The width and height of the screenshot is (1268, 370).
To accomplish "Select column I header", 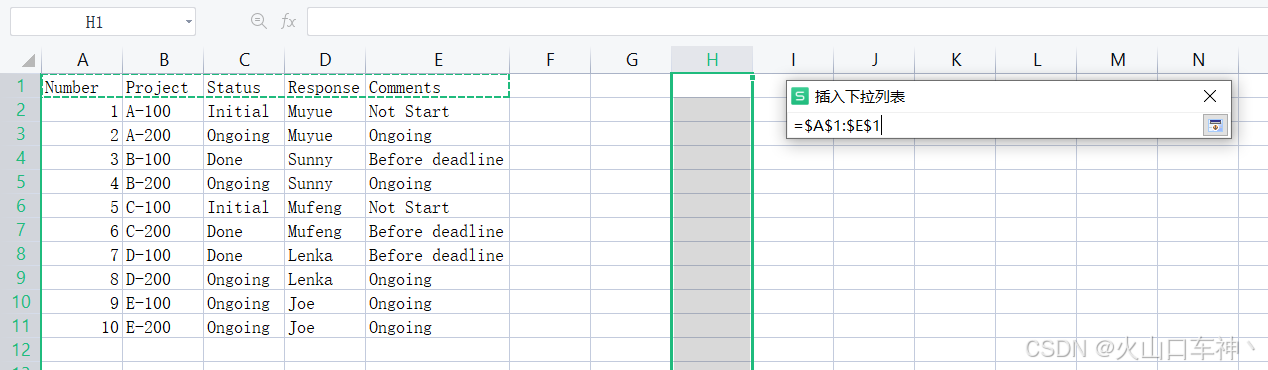I will (x=793, y=60).
